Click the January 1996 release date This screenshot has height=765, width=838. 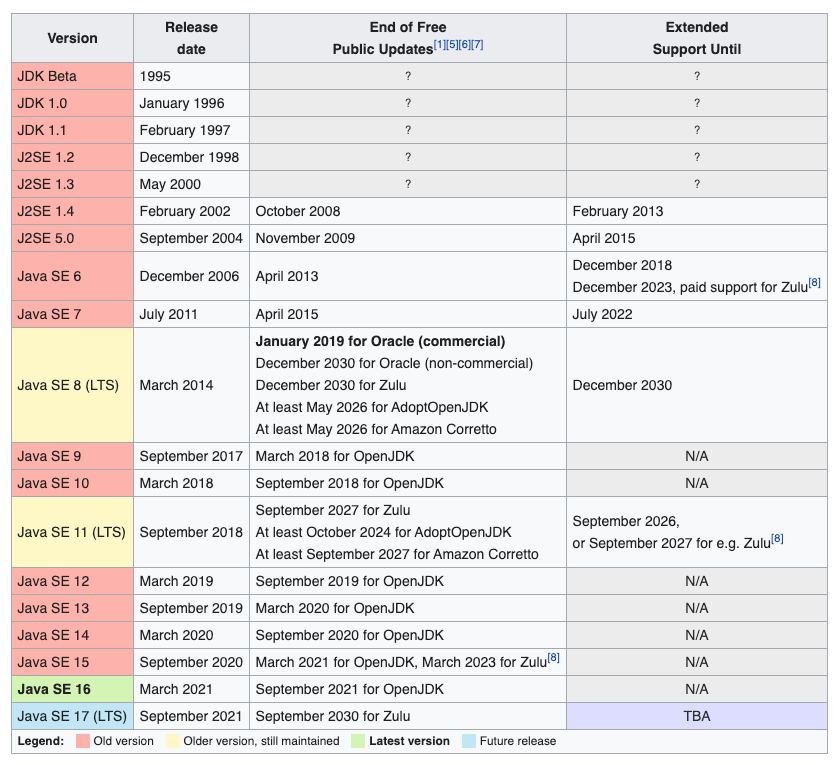(182, 103)
